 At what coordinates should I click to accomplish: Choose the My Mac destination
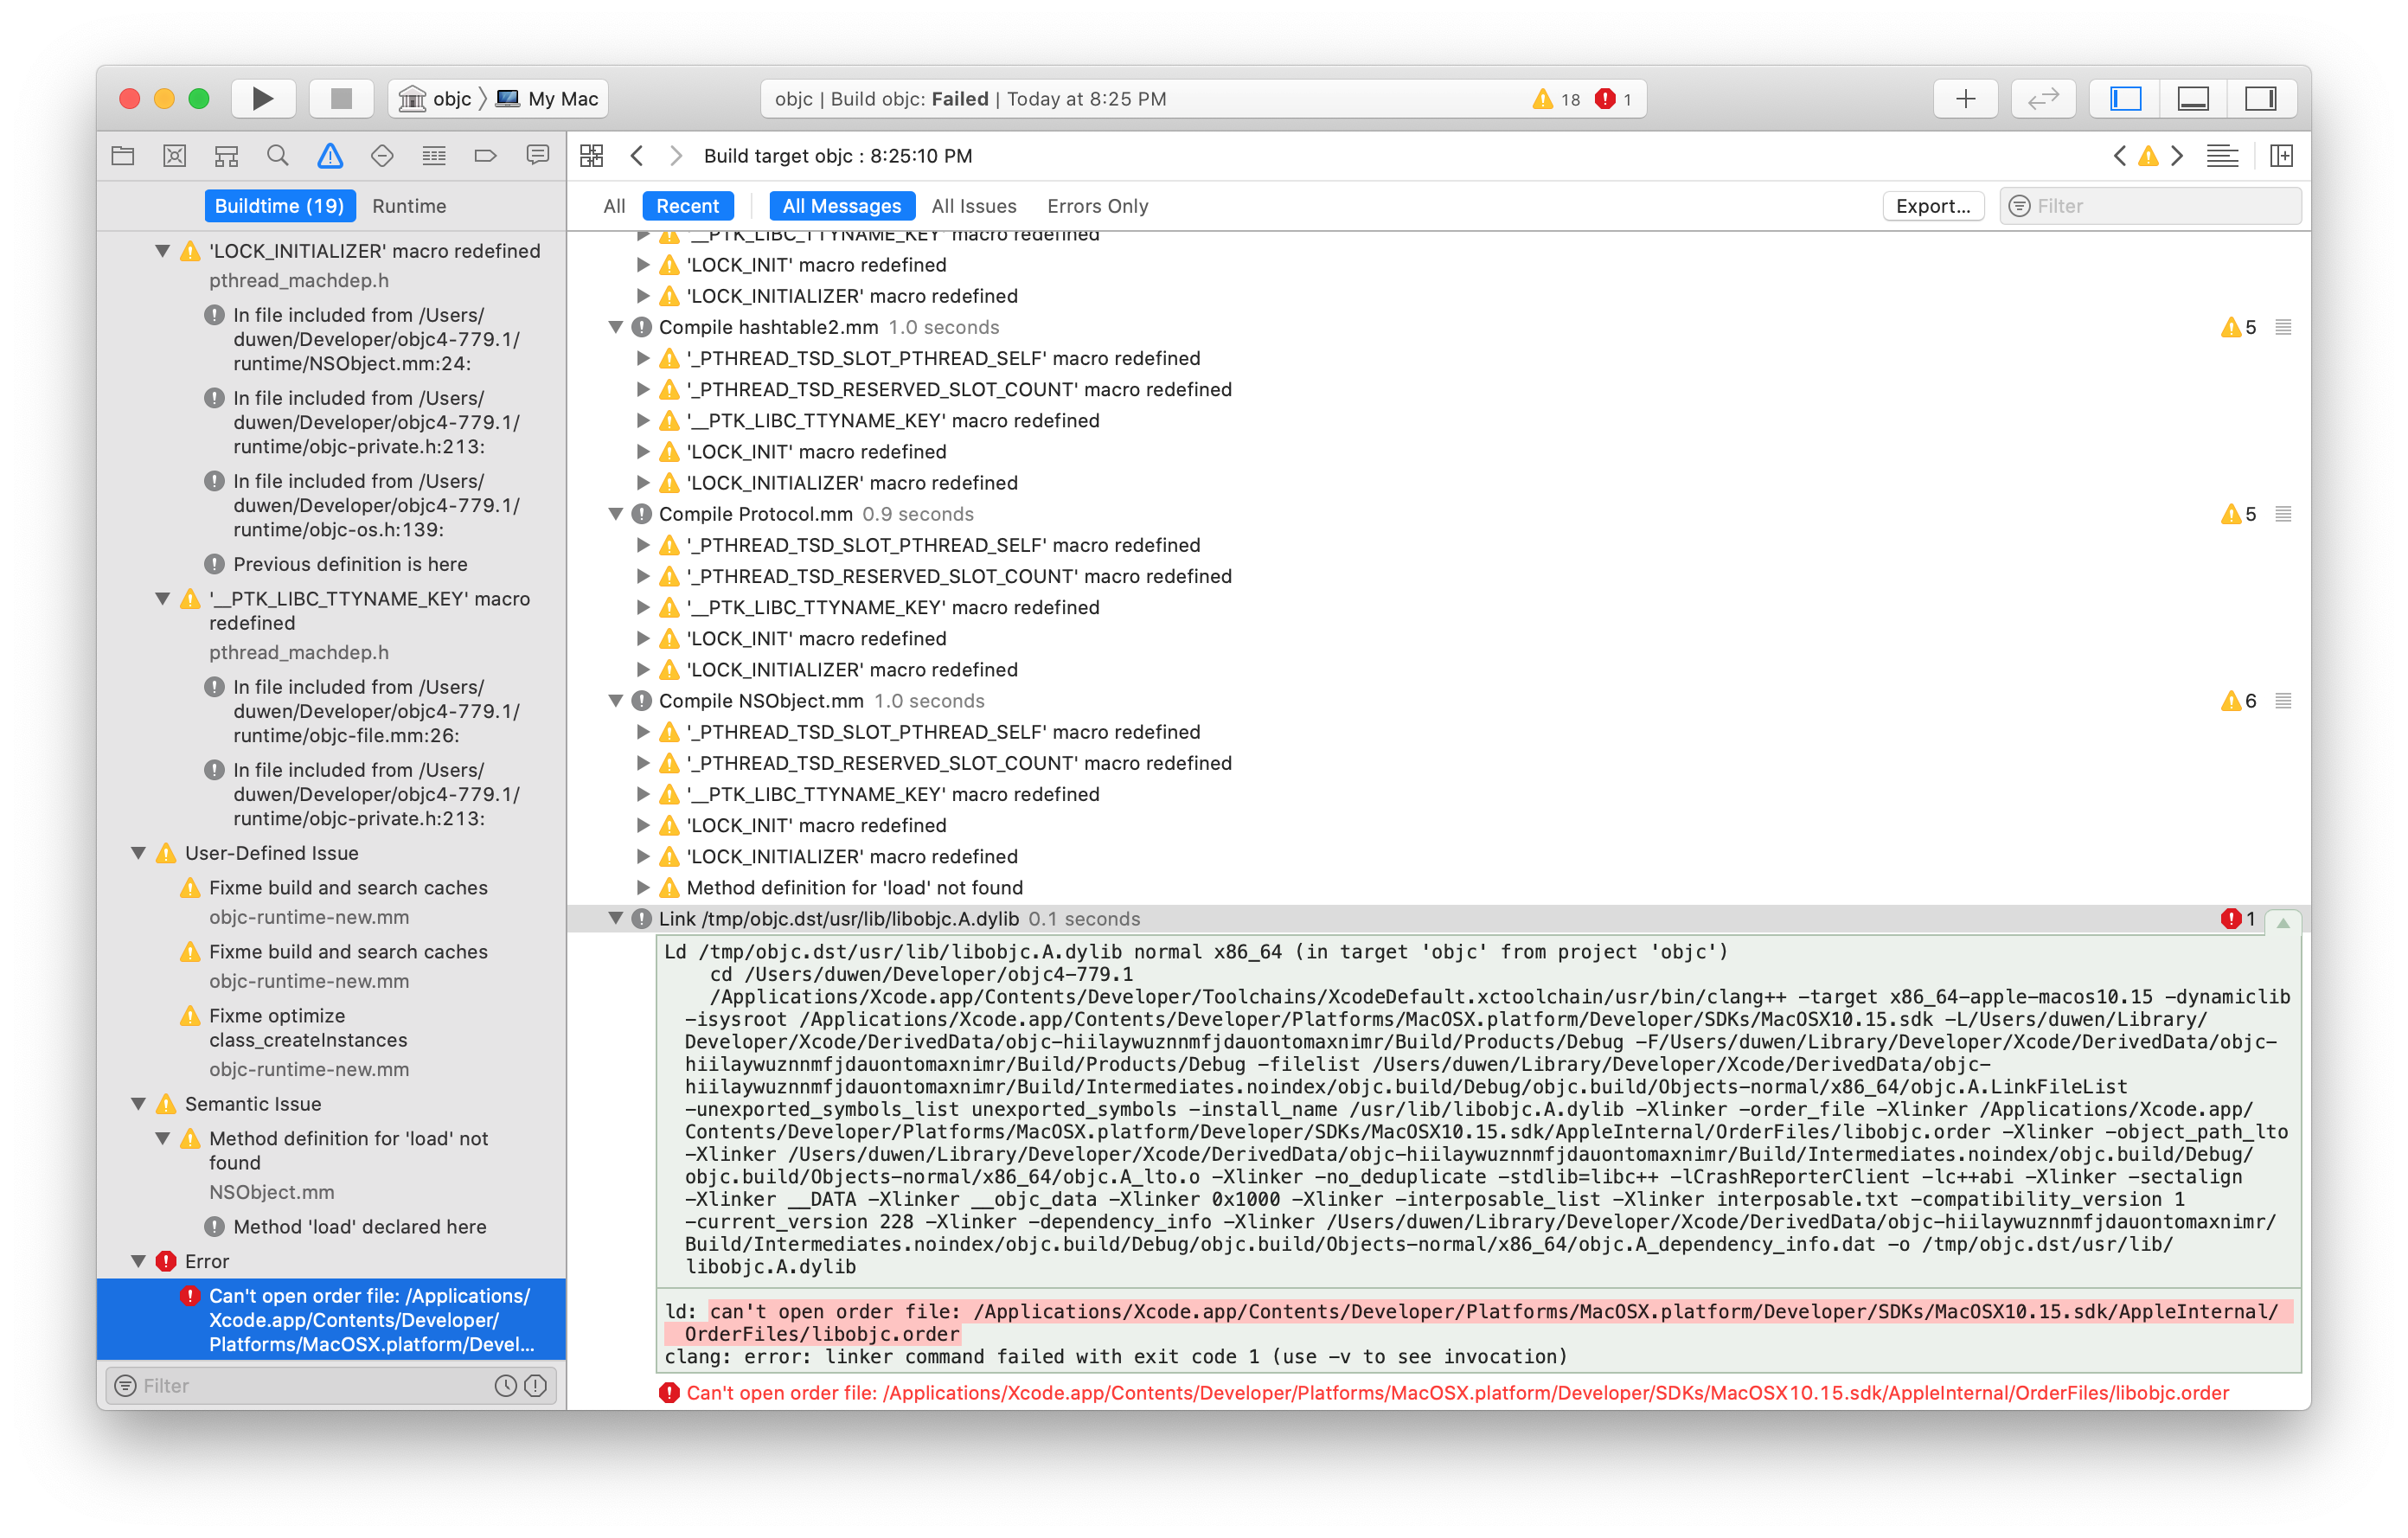[548, 98]
